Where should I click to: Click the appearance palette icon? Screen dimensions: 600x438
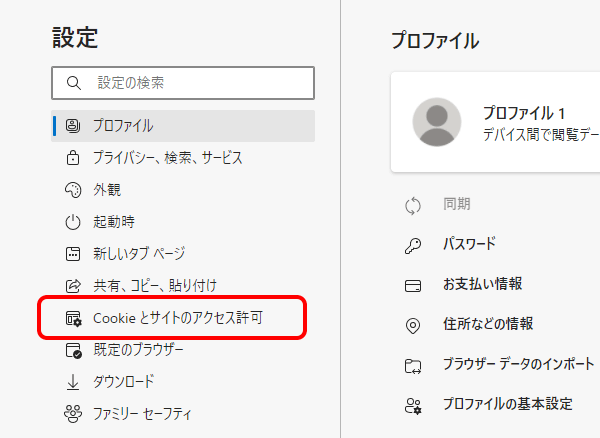(73, 190)
